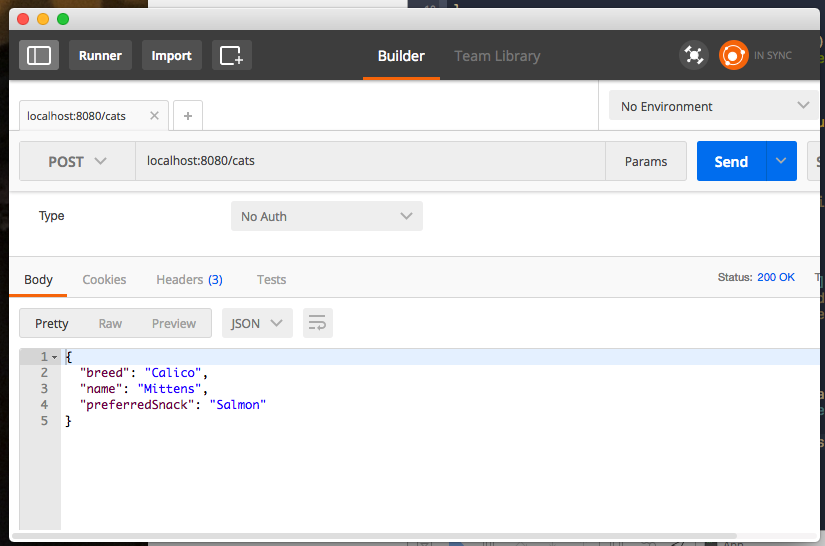Click the "Salmon" value in response
This screenshot has width=825, height=546.
pyautogui.click(x=238, y=405)
